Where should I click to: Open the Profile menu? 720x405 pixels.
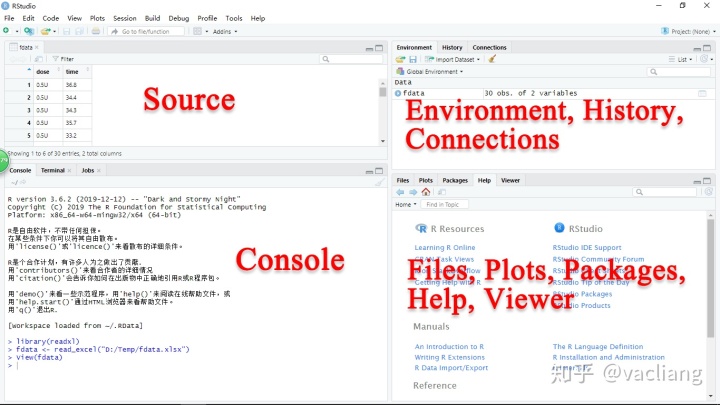(207, 18)
